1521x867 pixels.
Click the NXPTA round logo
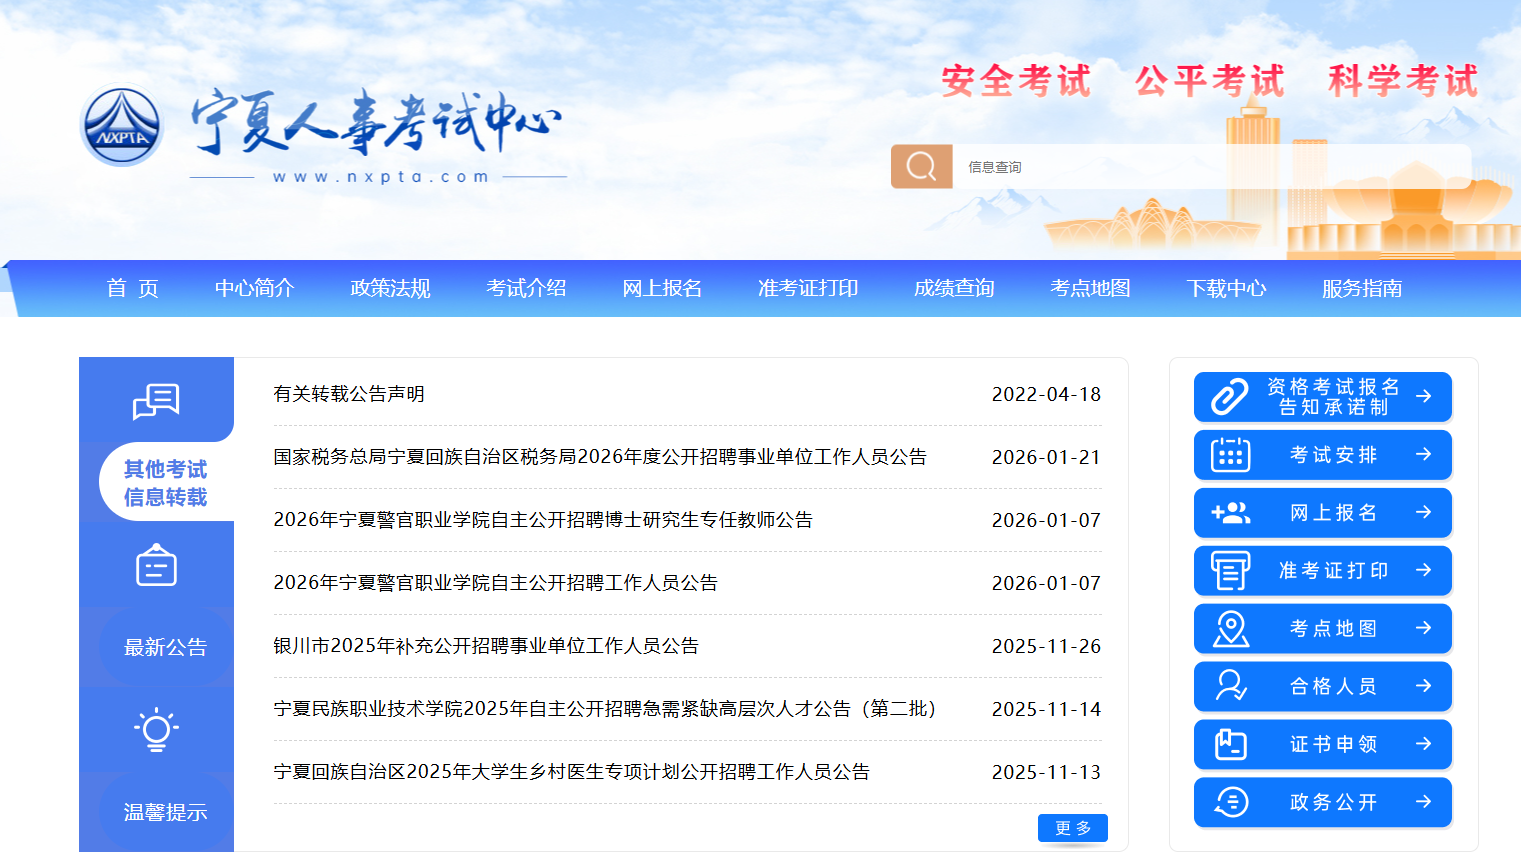[122, 127]
